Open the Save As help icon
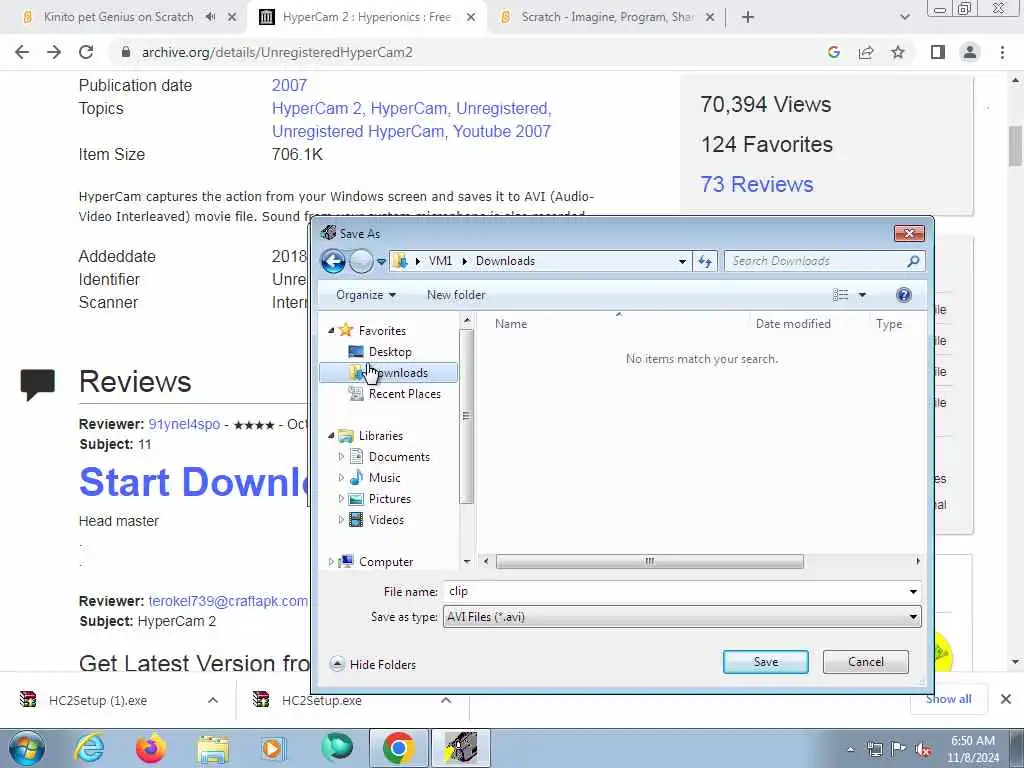 coord(904,295)
